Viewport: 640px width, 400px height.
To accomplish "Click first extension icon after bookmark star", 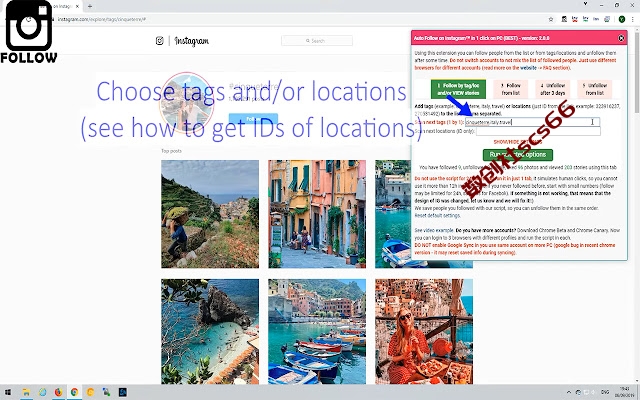I will 564,19.
